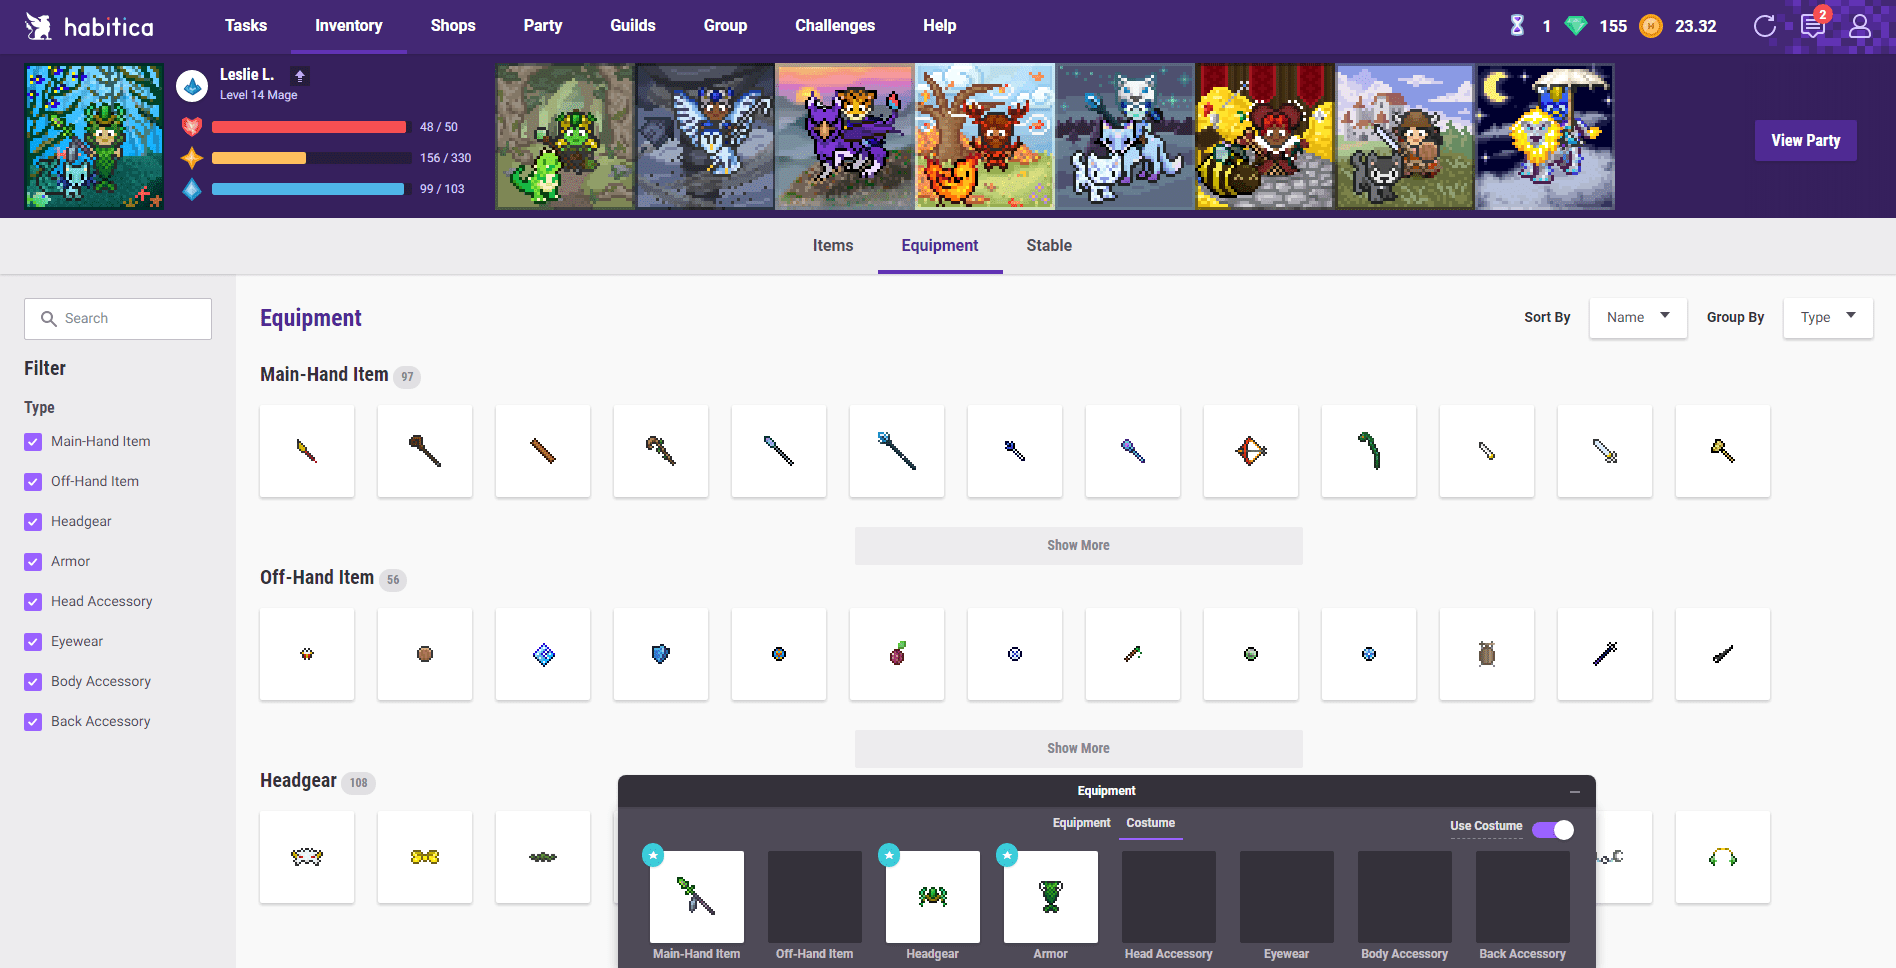Select the blue diamond shield item
This screenshot has height=968, width=1896.
point(543,654)
